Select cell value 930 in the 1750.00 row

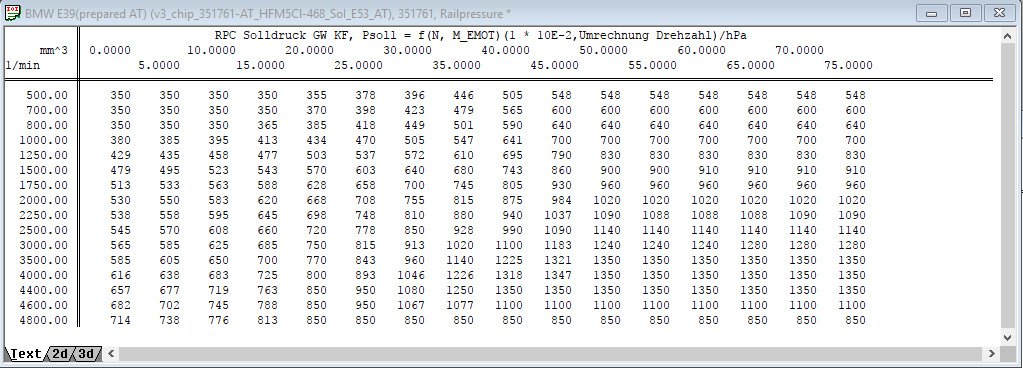[561, 185]
